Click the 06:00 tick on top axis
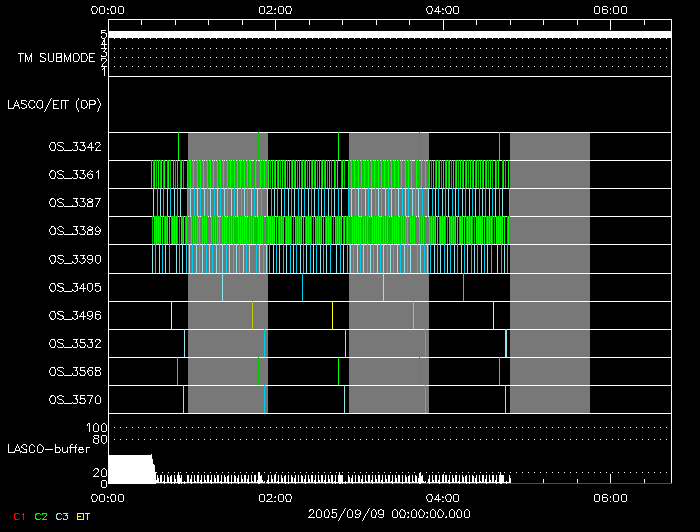Viewport: 700px width, 532px height. click(610, 10)
